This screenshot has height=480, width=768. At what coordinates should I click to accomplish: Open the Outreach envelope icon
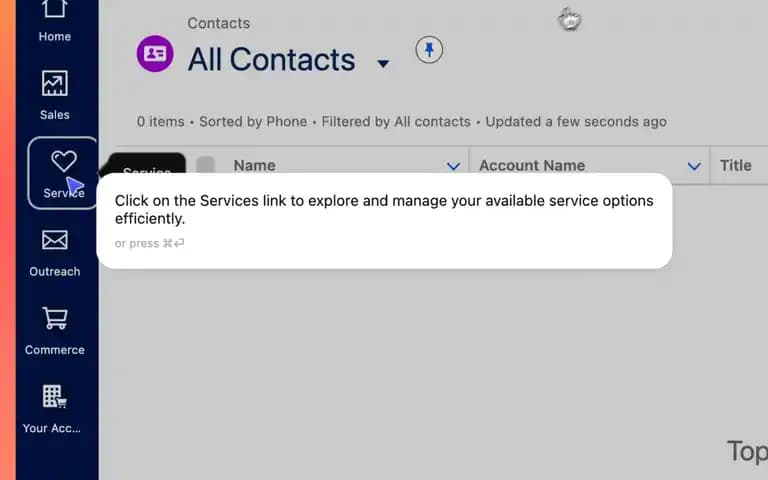[x=54, y=240]
